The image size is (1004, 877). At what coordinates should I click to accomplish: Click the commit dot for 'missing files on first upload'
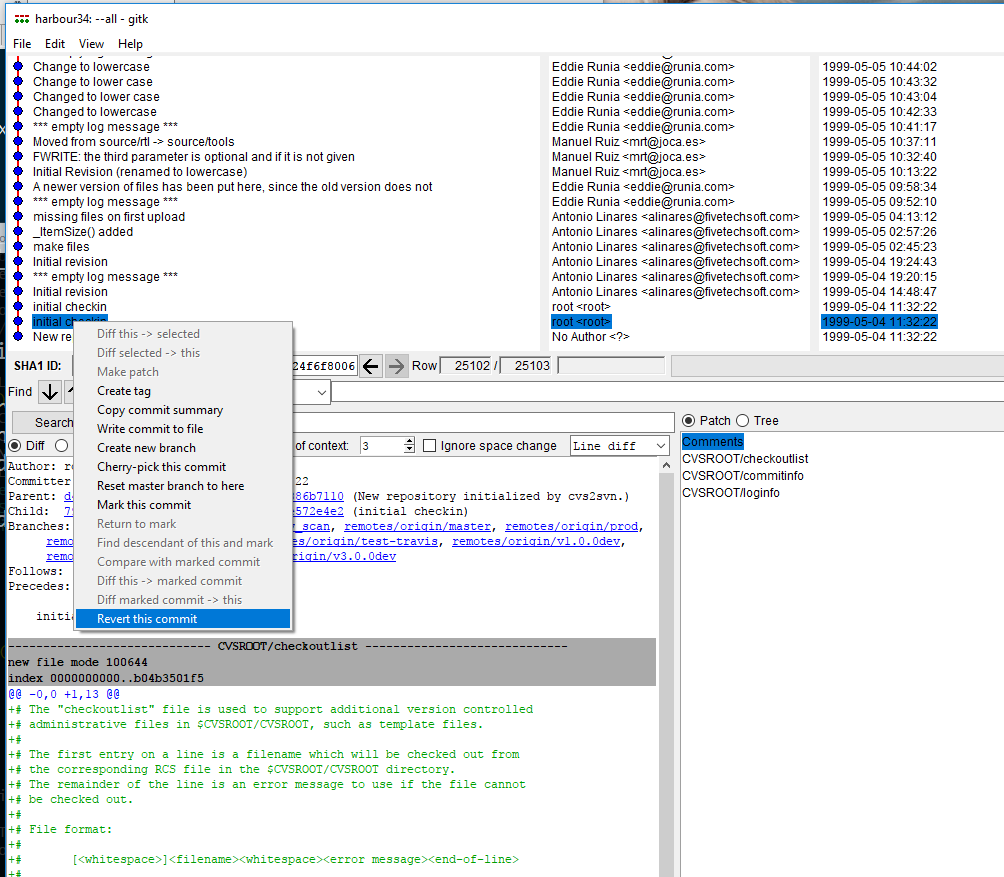click(18, 217)
